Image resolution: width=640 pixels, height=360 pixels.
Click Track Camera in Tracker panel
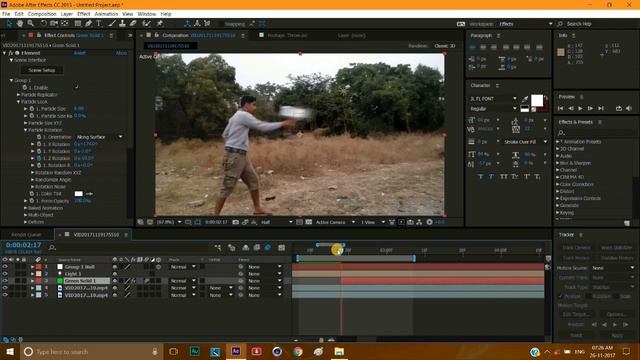(576, 248)
